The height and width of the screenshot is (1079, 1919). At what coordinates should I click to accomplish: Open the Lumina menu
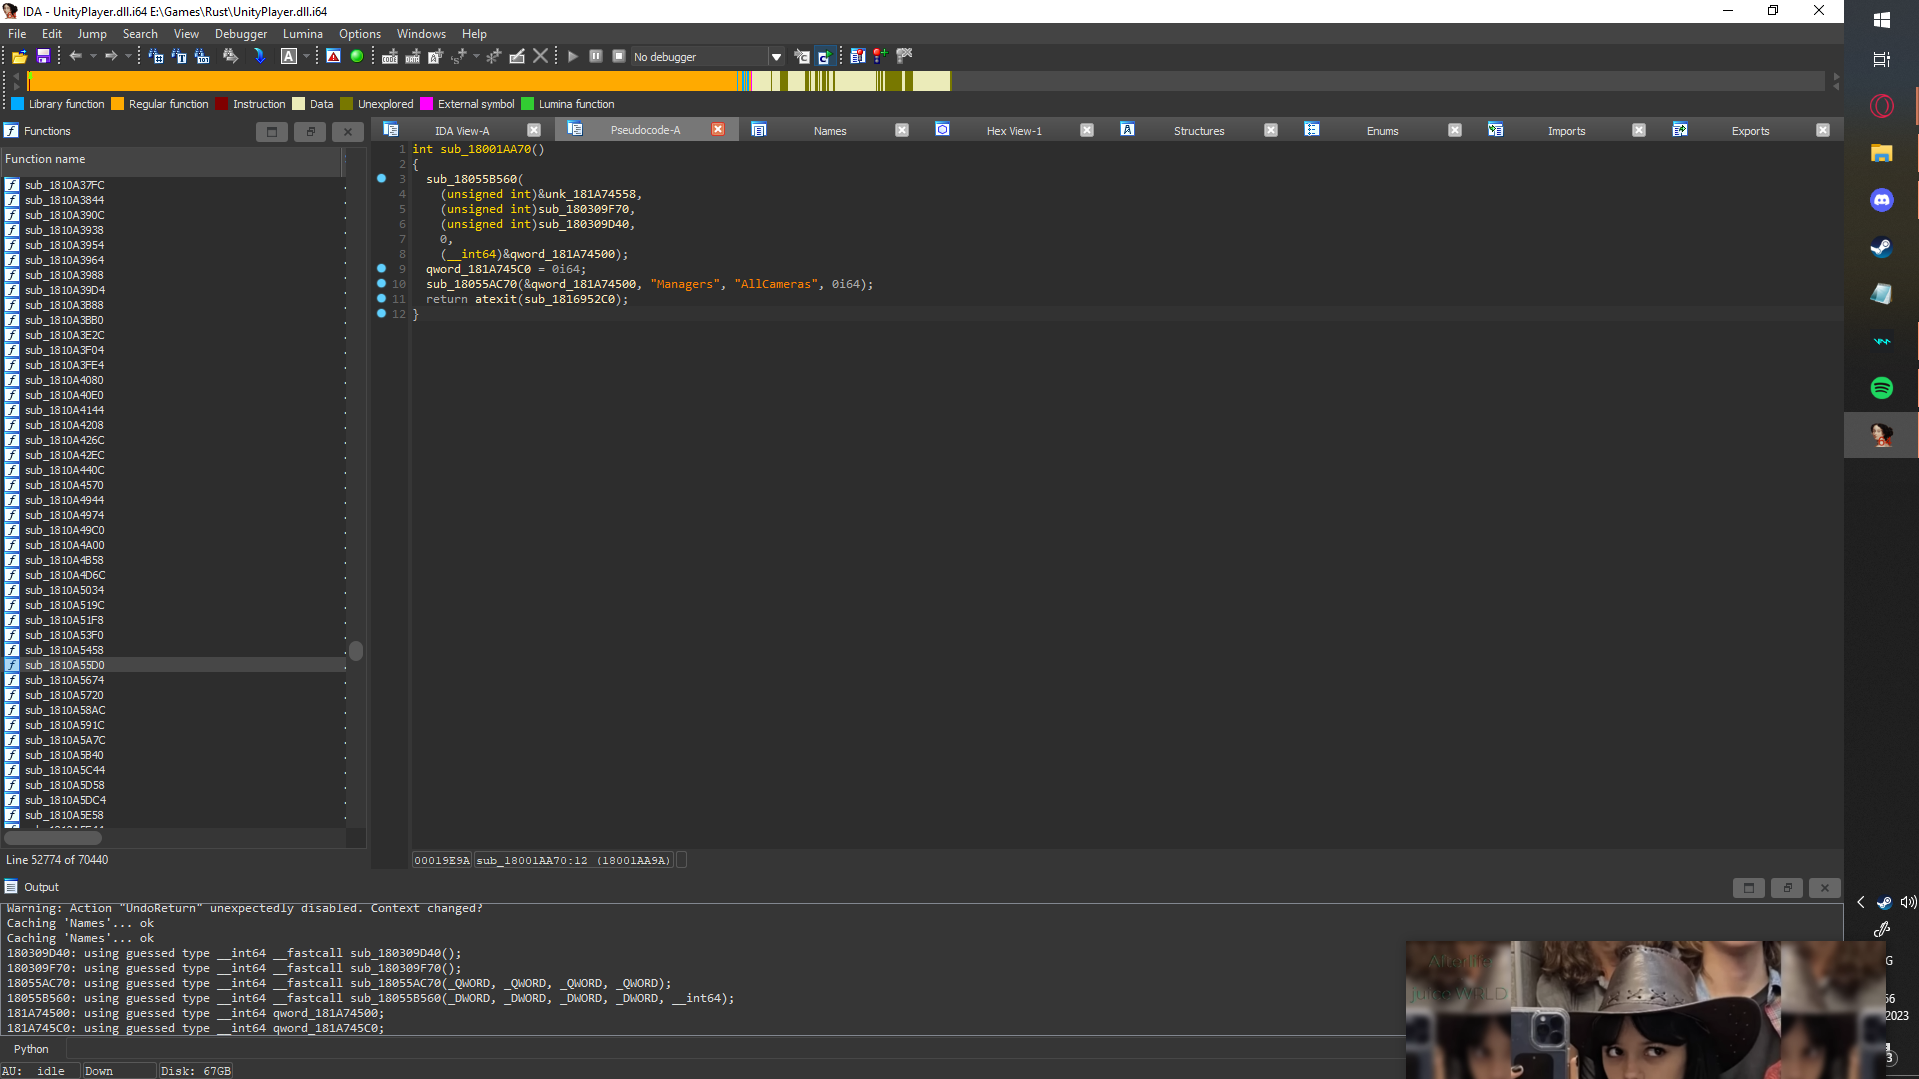303,33
